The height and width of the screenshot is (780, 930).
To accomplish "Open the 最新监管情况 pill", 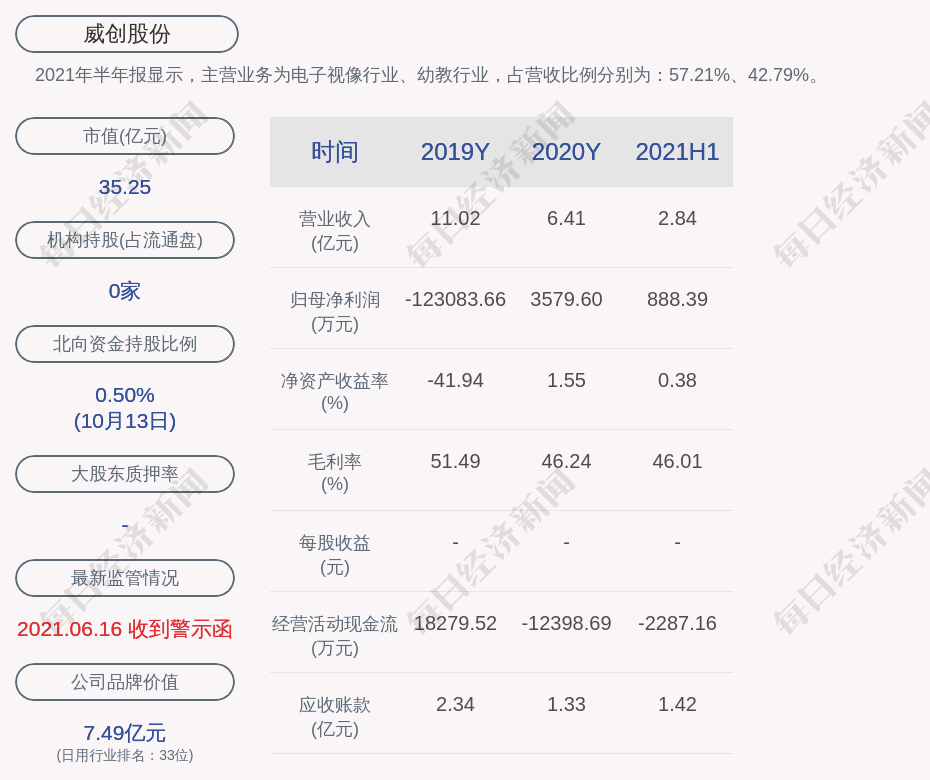I will pyautogui.click(x=125, y=578).
